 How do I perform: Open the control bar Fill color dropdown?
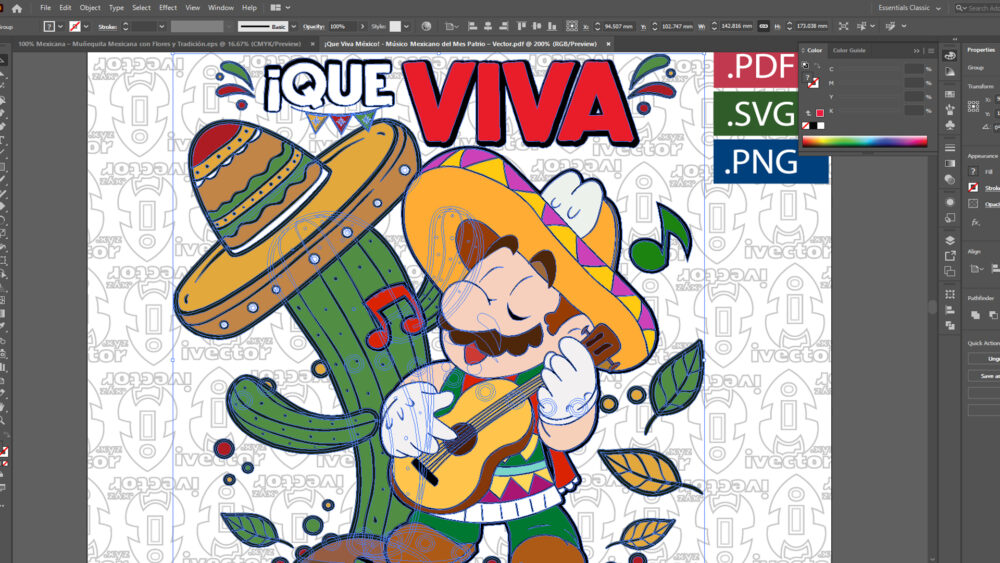(x=61, y=26)
